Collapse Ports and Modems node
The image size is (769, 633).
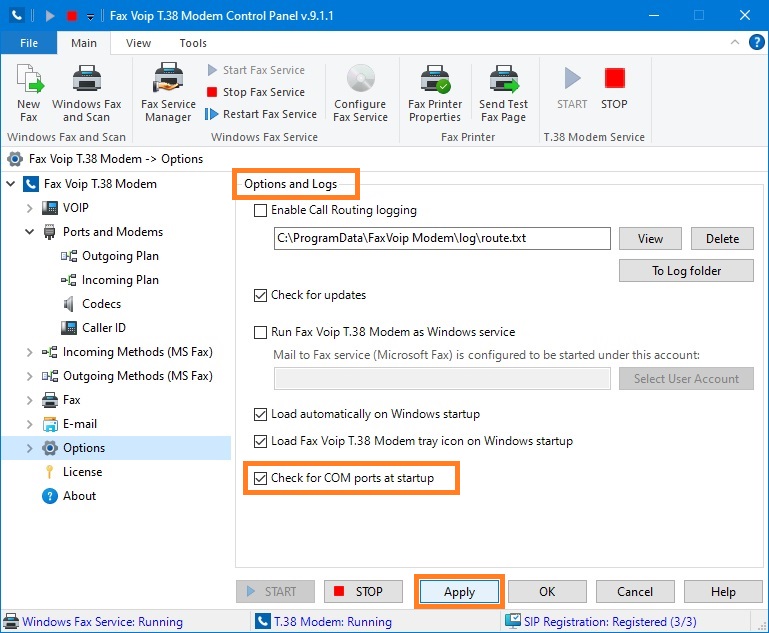pyautogui.click(x=29, y=232)
